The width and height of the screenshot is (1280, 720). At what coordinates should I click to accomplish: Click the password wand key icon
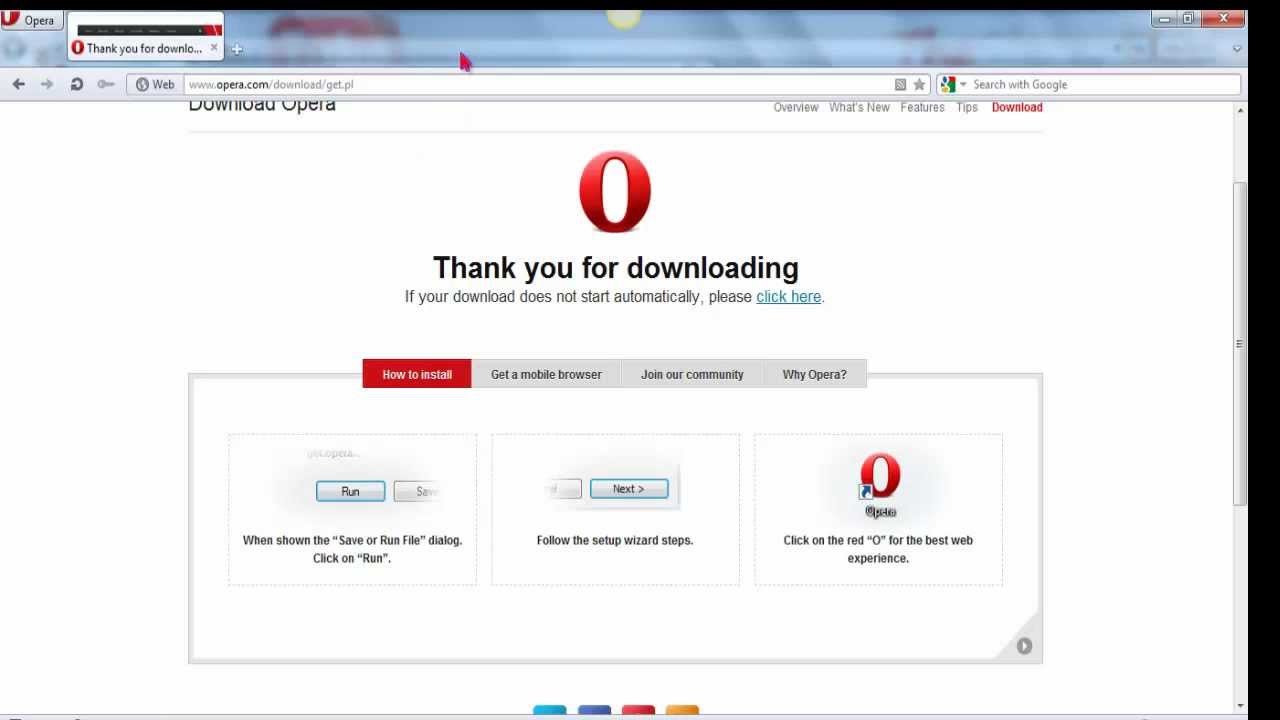105,84
